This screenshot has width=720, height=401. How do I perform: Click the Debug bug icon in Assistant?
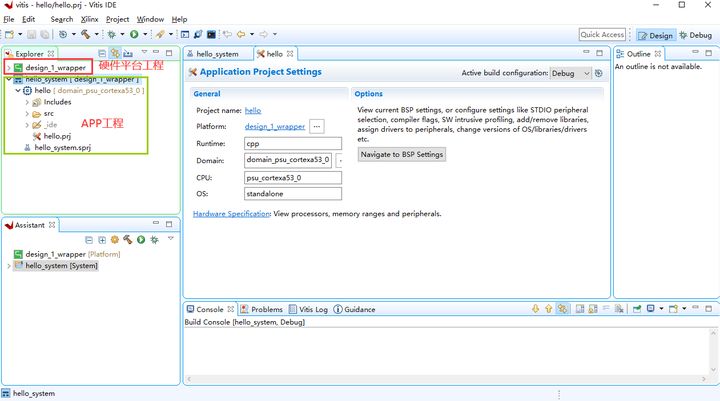pos(154,239)
